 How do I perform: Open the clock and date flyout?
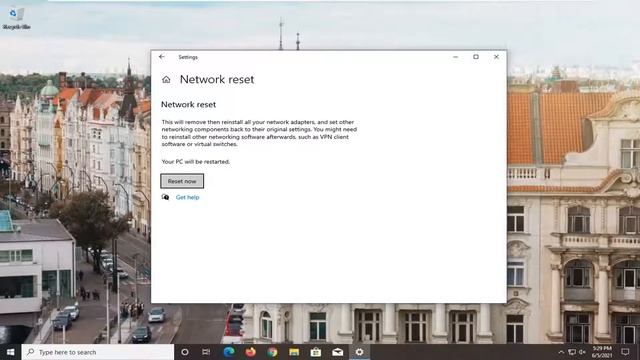click(x=602, y=352)
